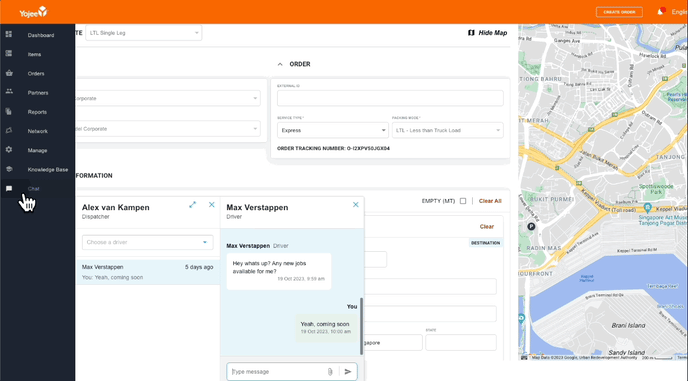Viewport: 688px width, 381px height.
Task: Click the Network sidebar icon
Action: coord(9,130)
